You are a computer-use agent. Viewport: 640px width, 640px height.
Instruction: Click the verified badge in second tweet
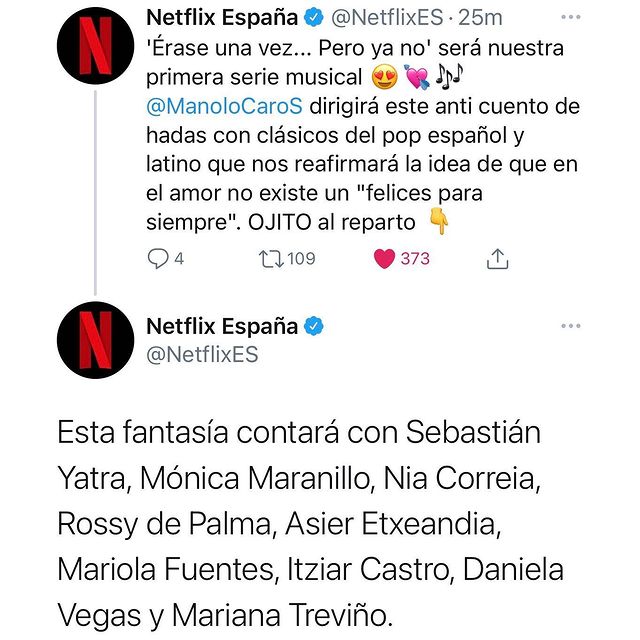tap(314, 326)
